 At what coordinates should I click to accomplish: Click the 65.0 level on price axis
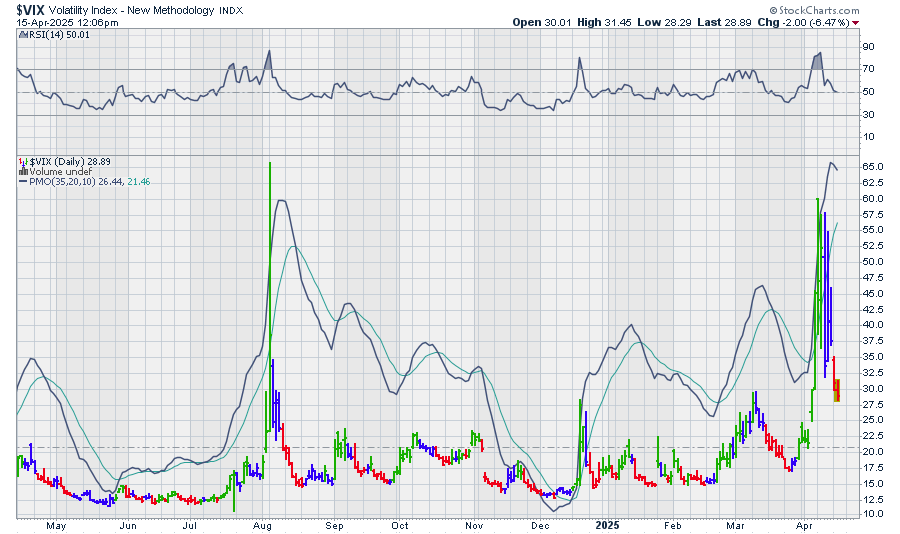[x=871, y=166]
